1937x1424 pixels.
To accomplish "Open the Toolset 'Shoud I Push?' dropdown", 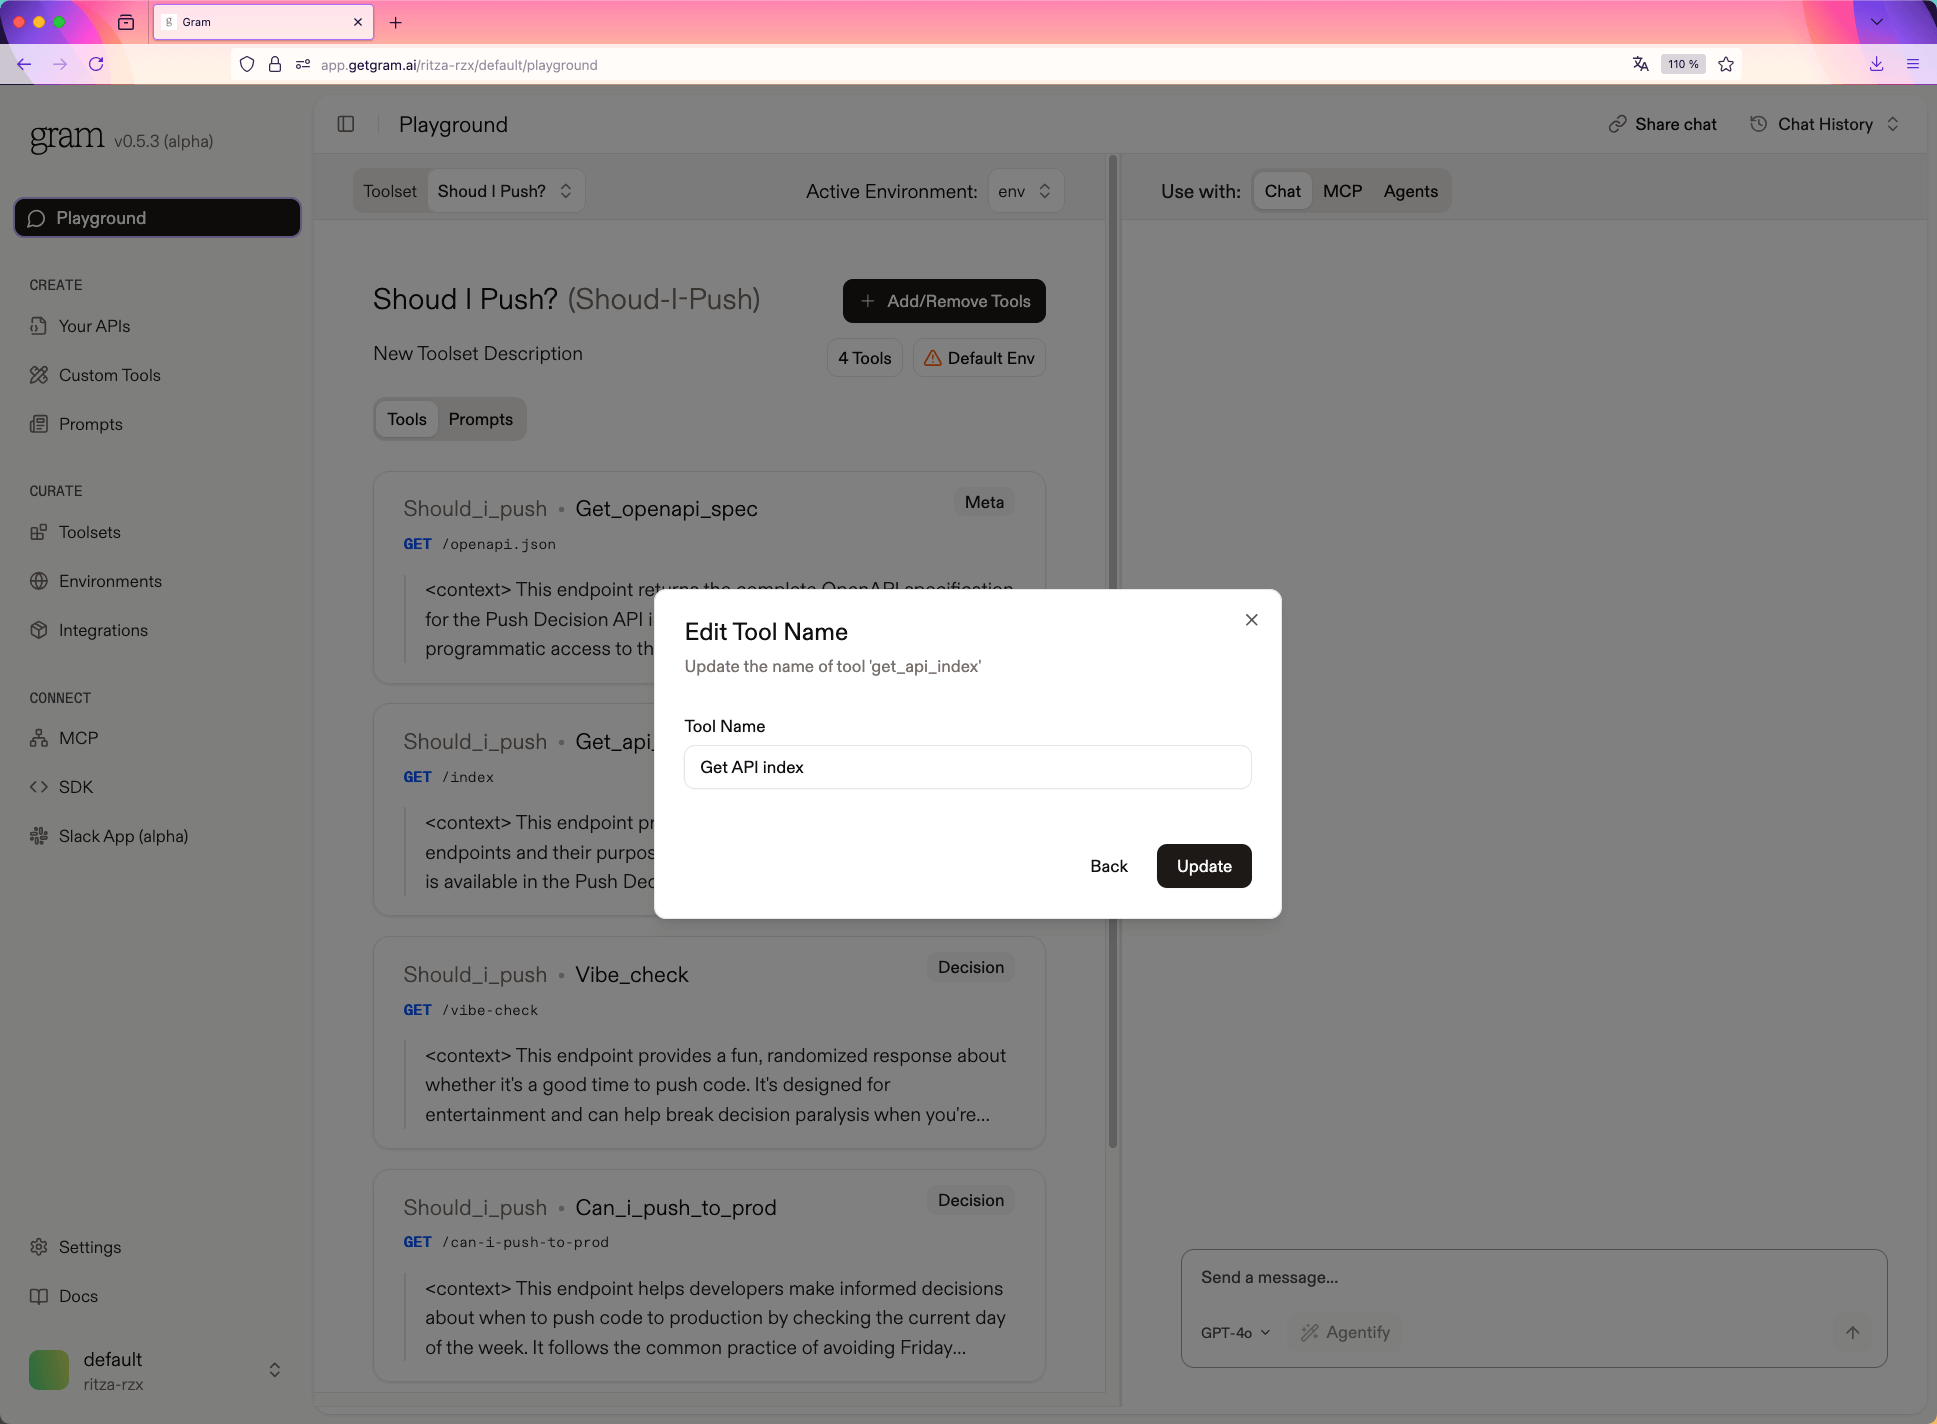I will (x=505, y=191).
